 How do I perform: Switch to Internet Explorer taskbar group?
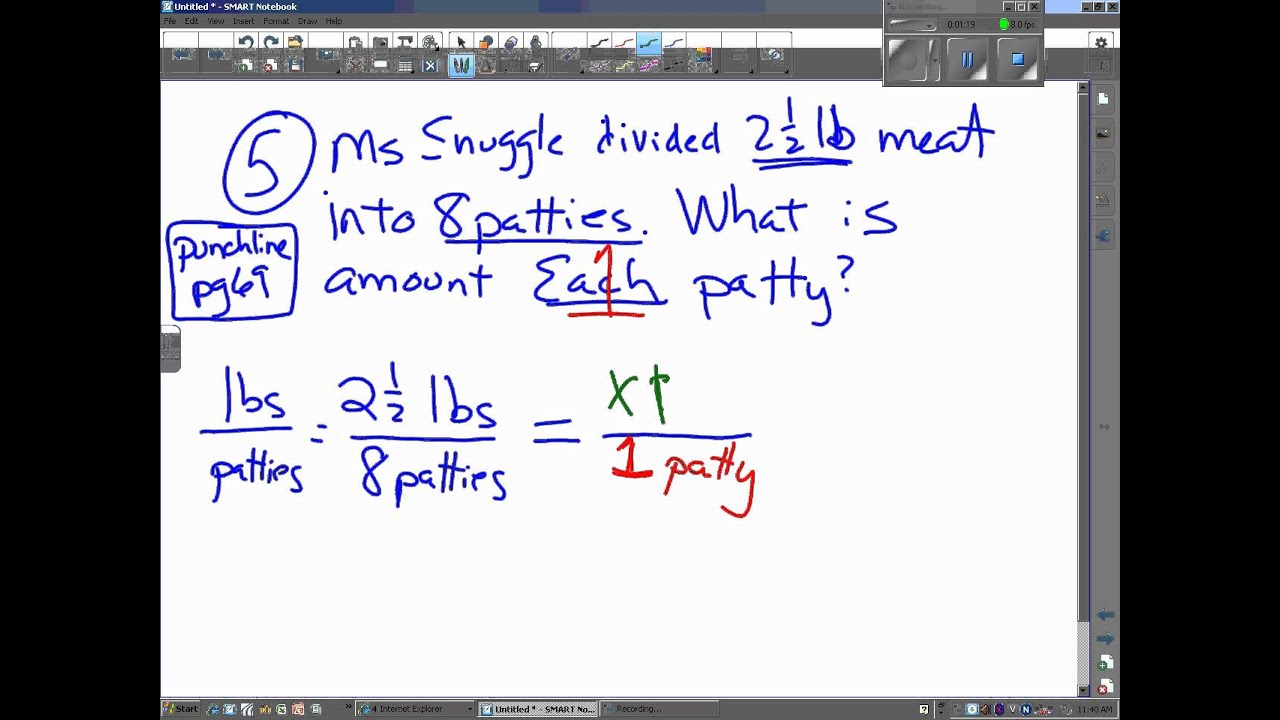tap(413, 709)
